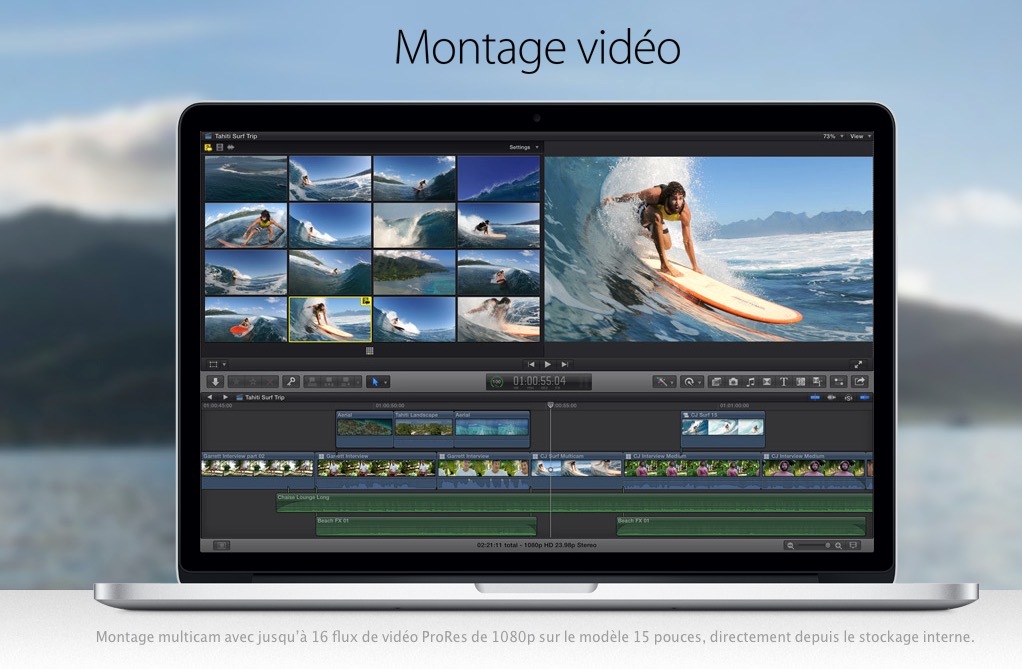The height and width of the screenshot is (669, 1022).
Task: Go back in timeline history arrow
Action: [x=210, y=397]
